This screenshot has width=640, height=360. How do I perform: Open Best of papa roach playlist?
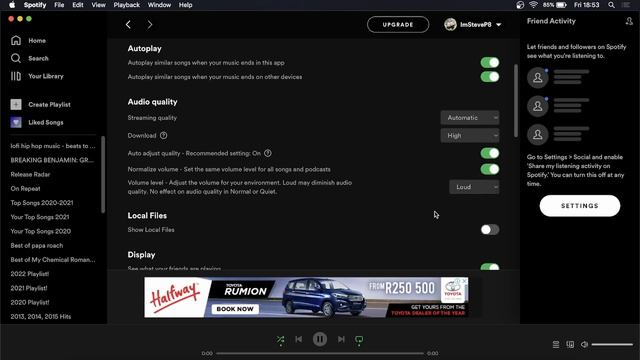37,246
